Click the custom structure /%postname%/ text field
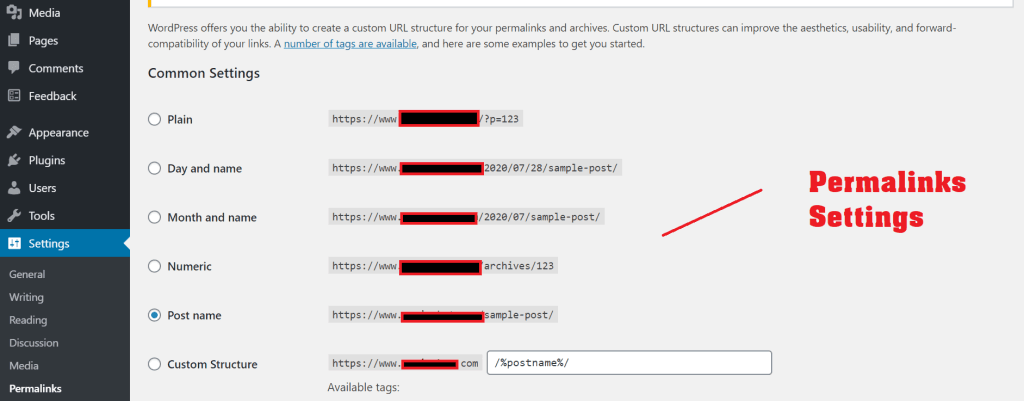This screenshot has height=401, width=1024. coord(629,362)
